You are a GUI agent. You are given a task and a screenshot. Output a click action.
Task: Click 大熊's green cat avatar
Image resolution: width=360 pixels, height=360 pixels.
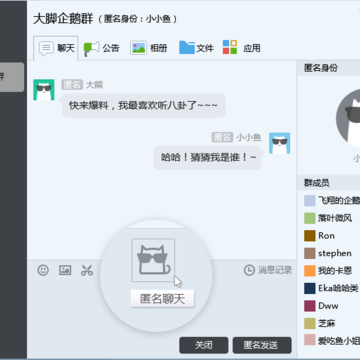(x=44, y=90)
